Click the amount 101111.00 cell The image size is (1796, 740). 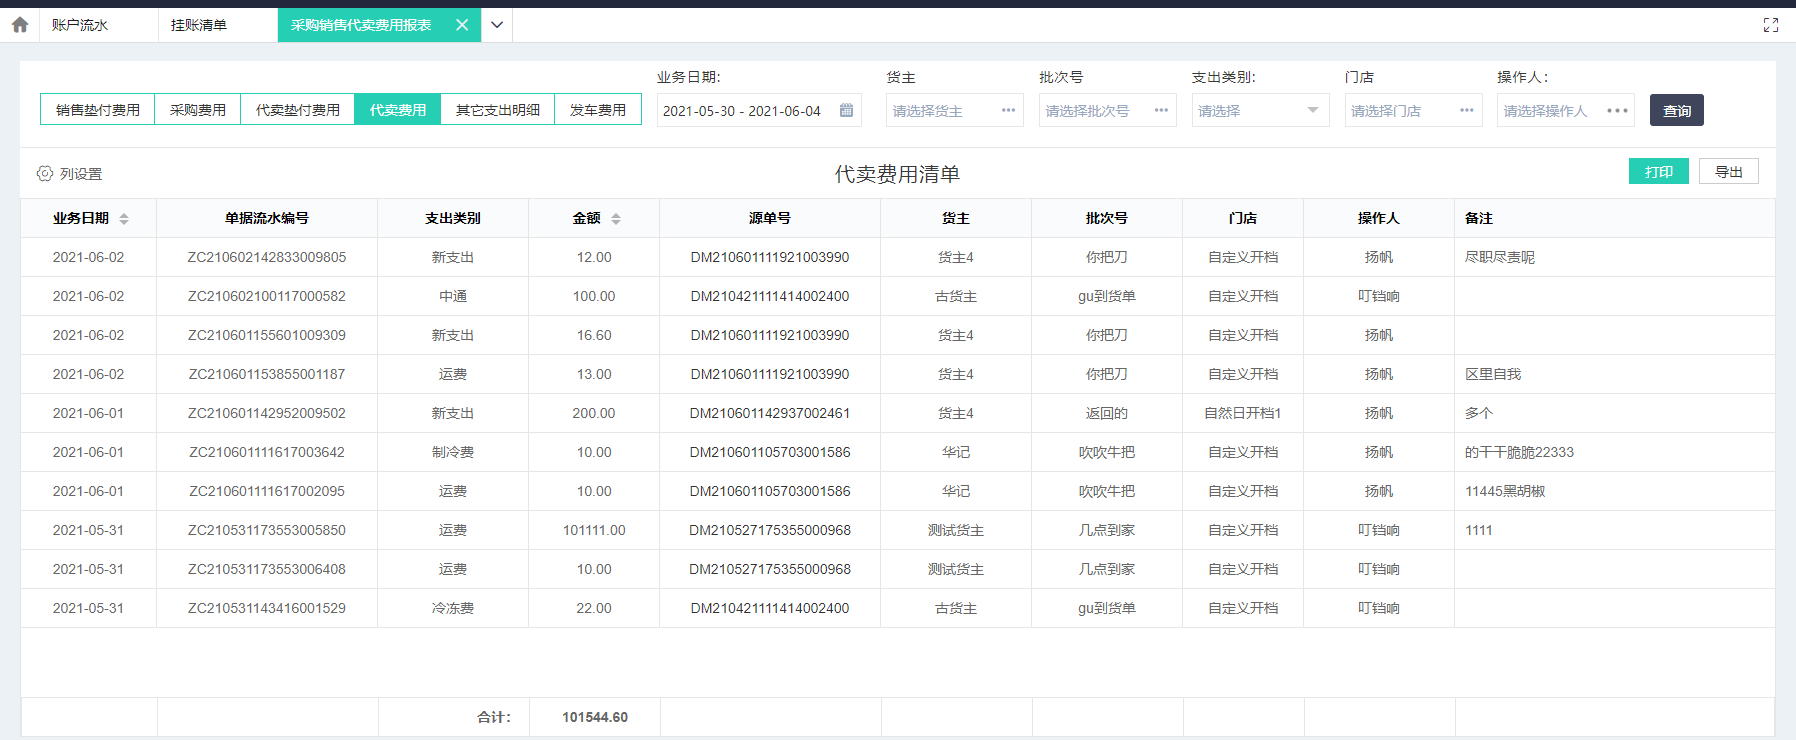[x=594, y=530]
